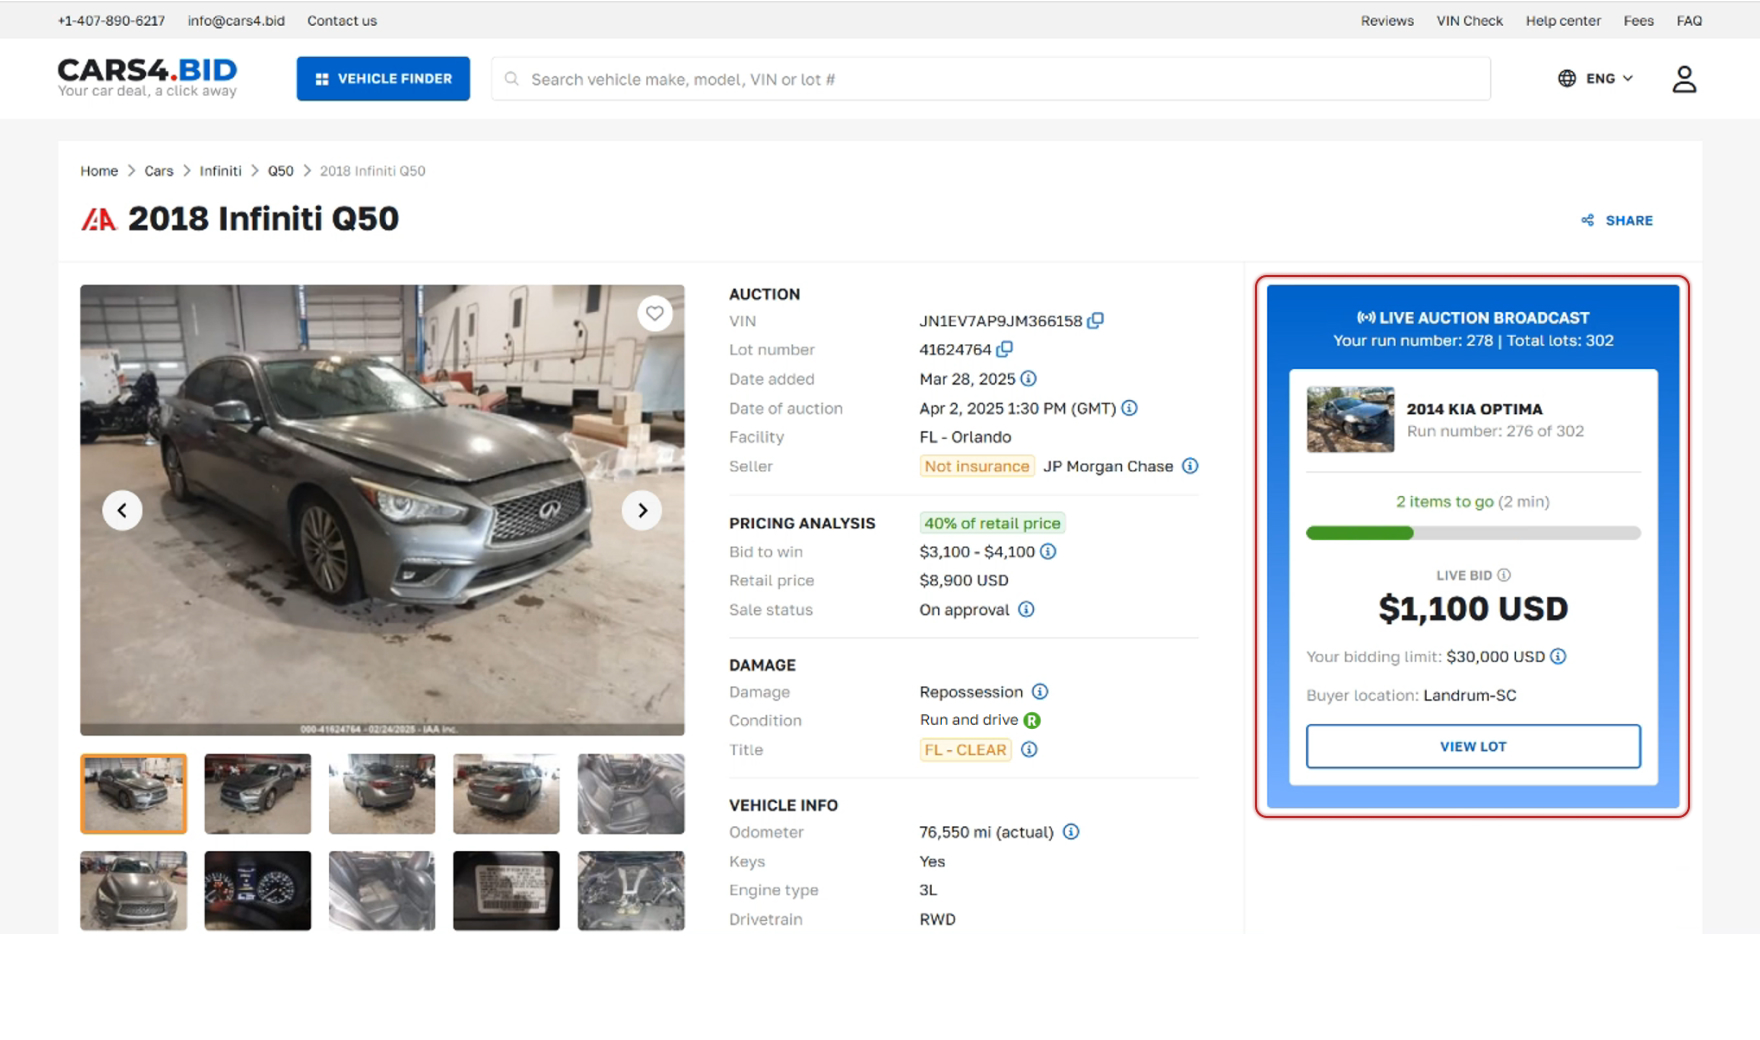1760x1040 pixels.
Task: Click the auction progress bar
Action: 1473,533
